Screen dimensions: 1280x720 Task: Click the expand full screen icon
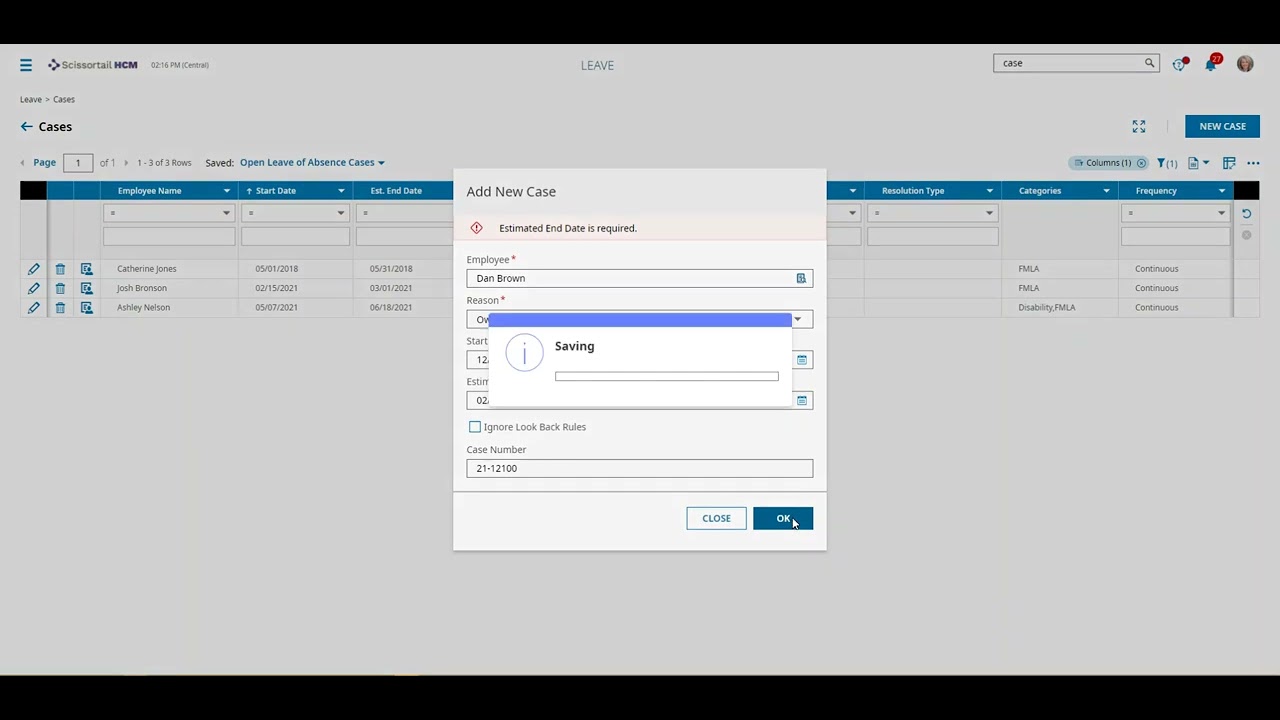coord(1138,126)
